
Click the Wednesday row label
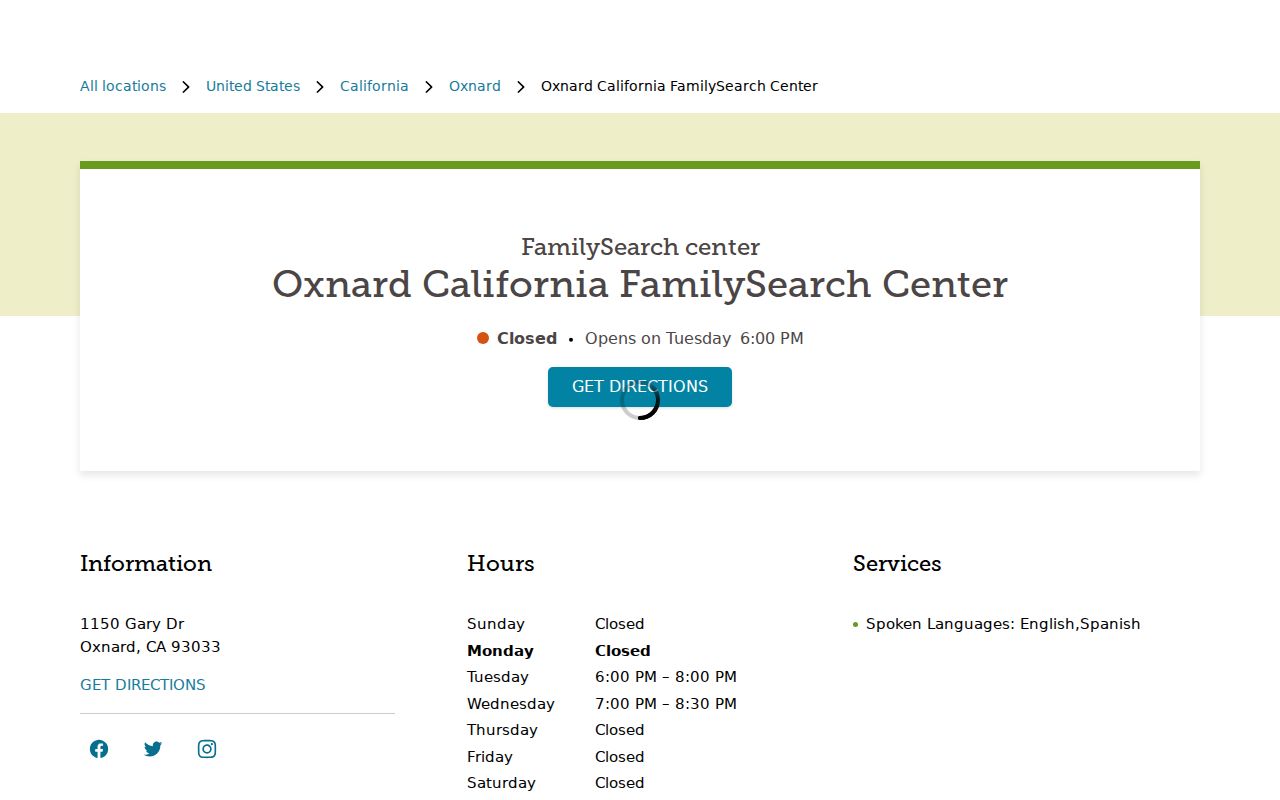tap(511, 704)
